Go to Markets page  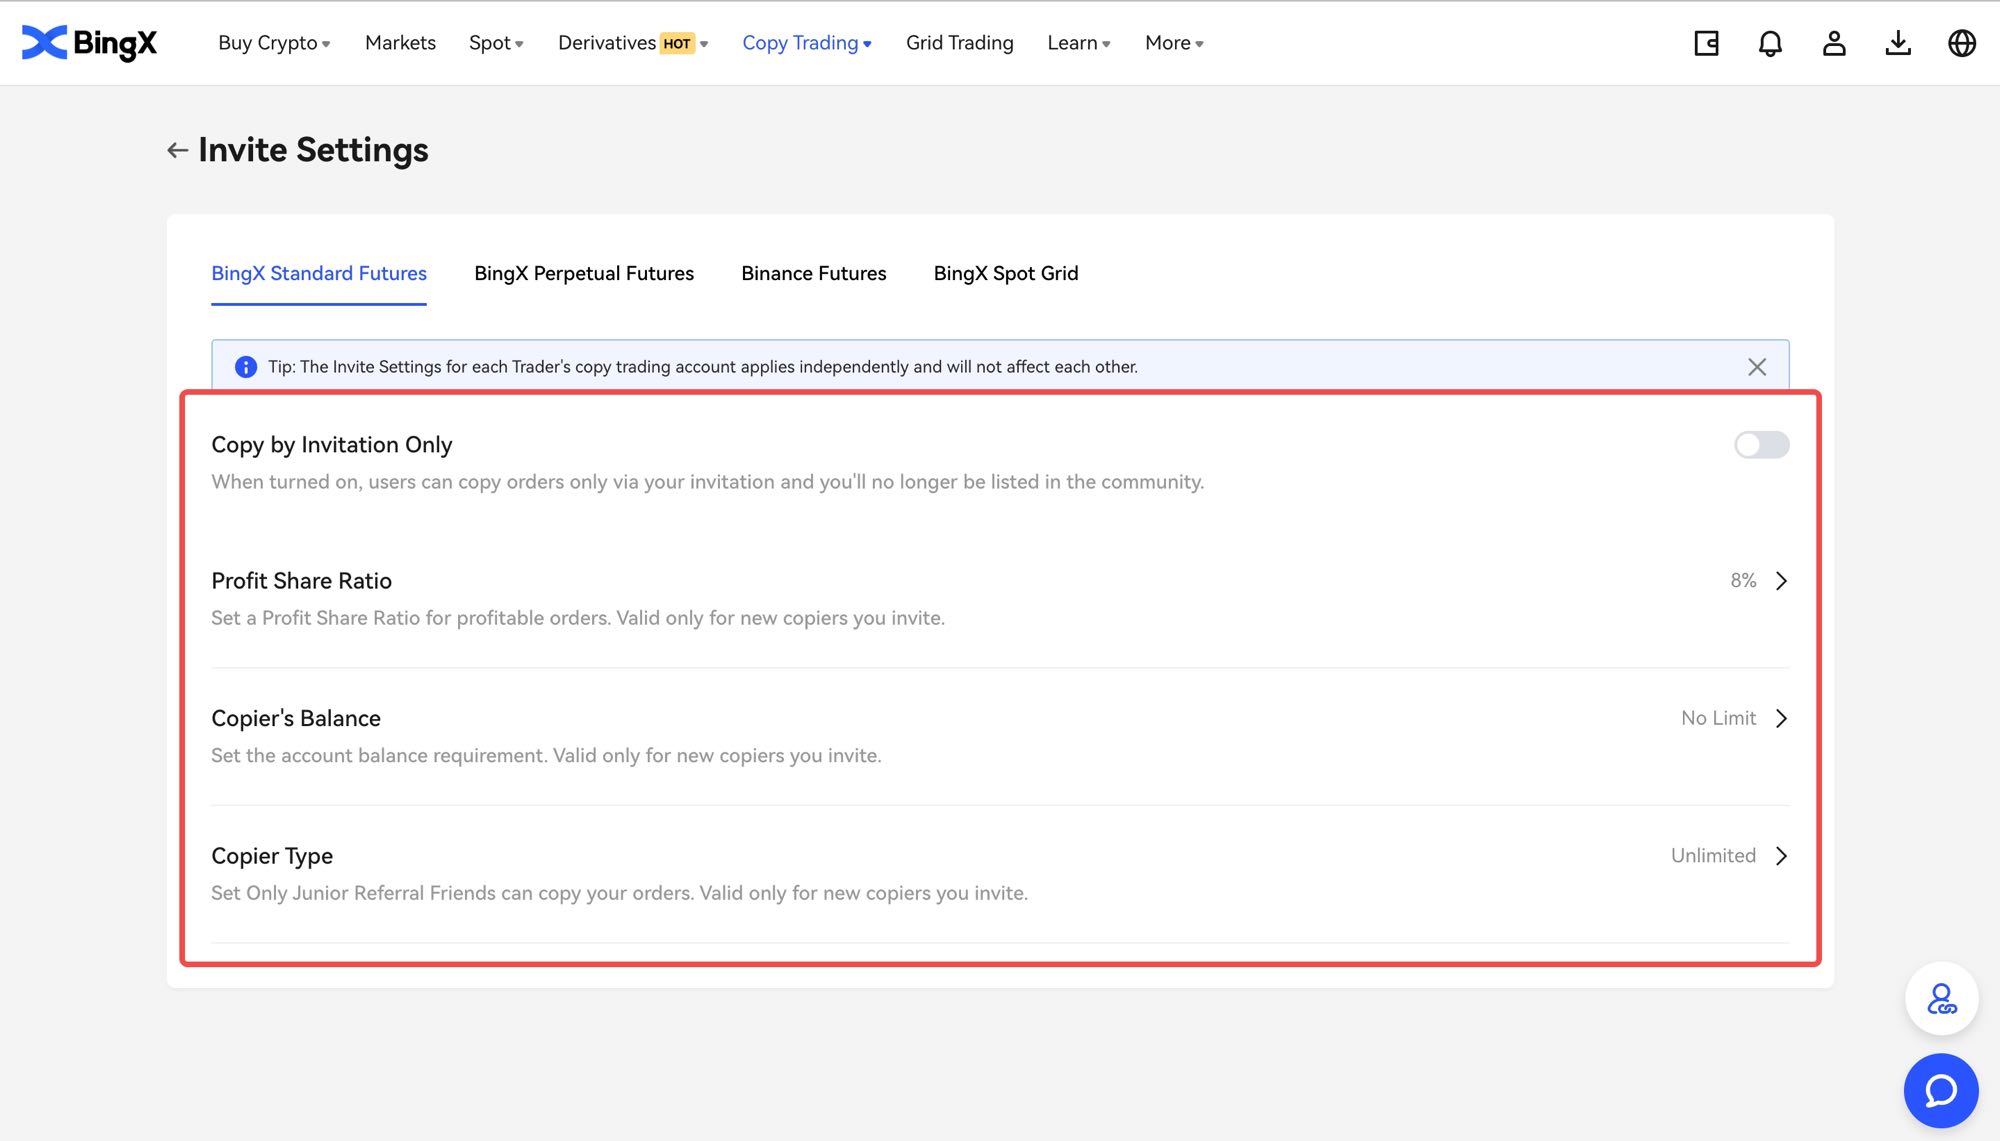tap(400, 43)
